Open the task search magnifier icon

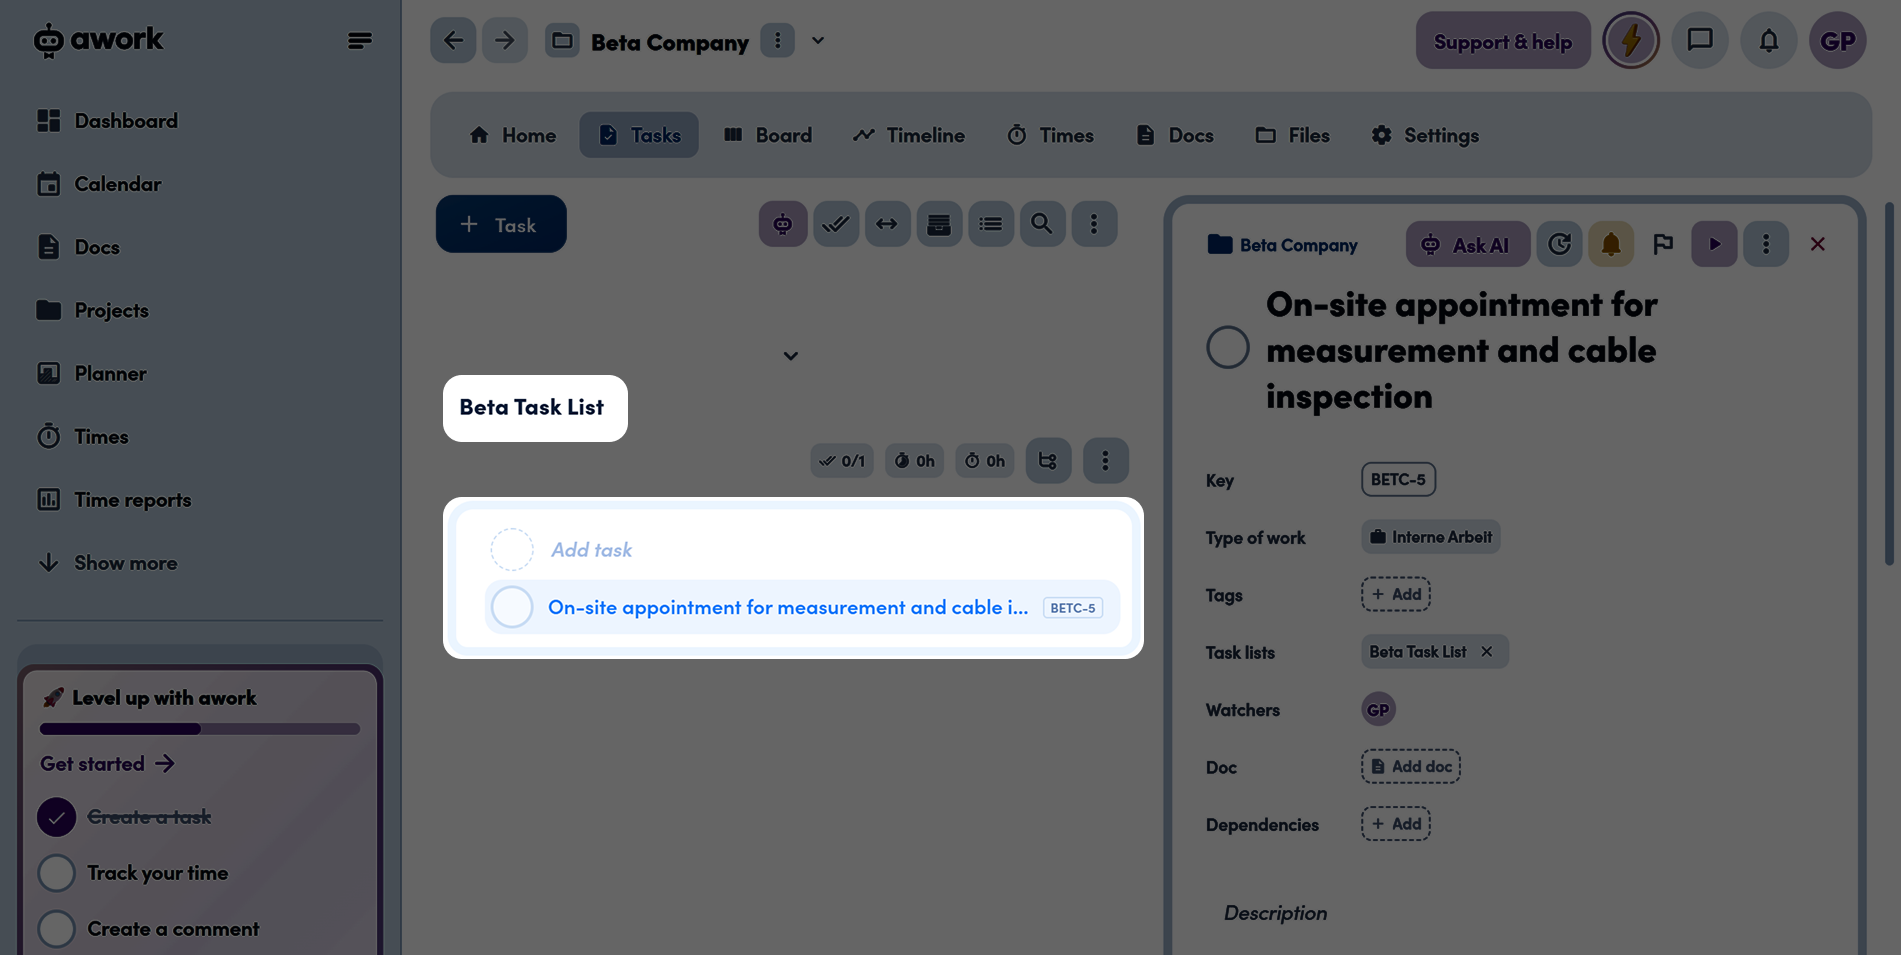(x=1041, y=224)
